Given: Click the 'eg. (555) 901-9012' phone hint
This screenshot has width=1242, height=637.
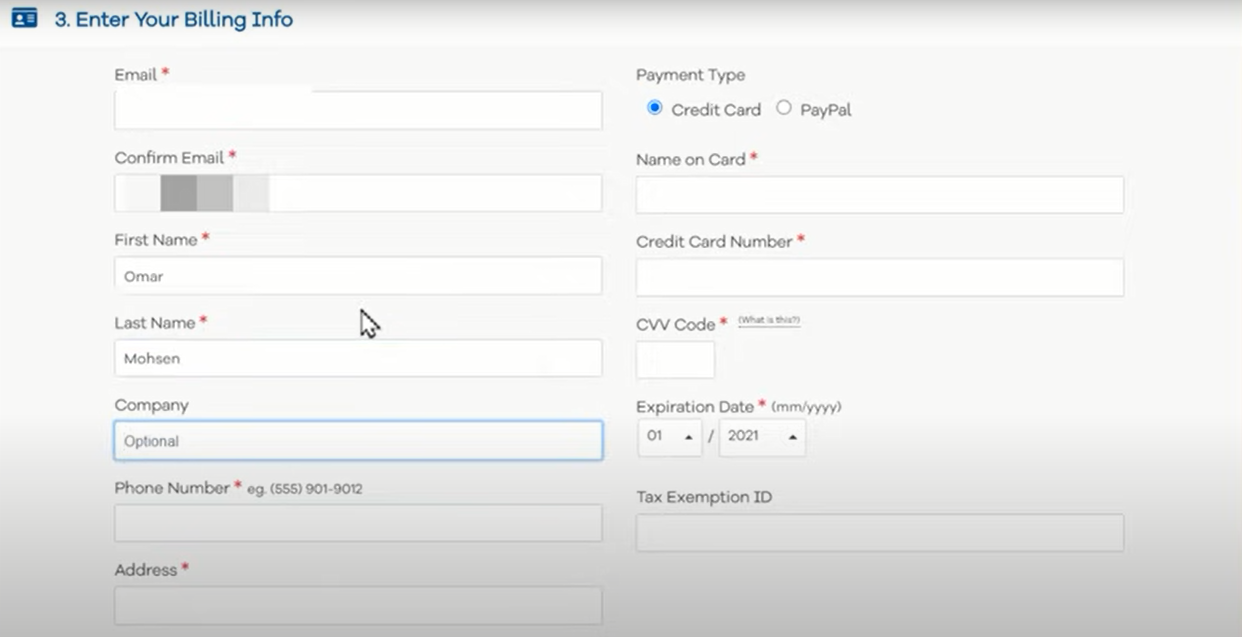Looking at the screenshot, I should click(305, 489).
